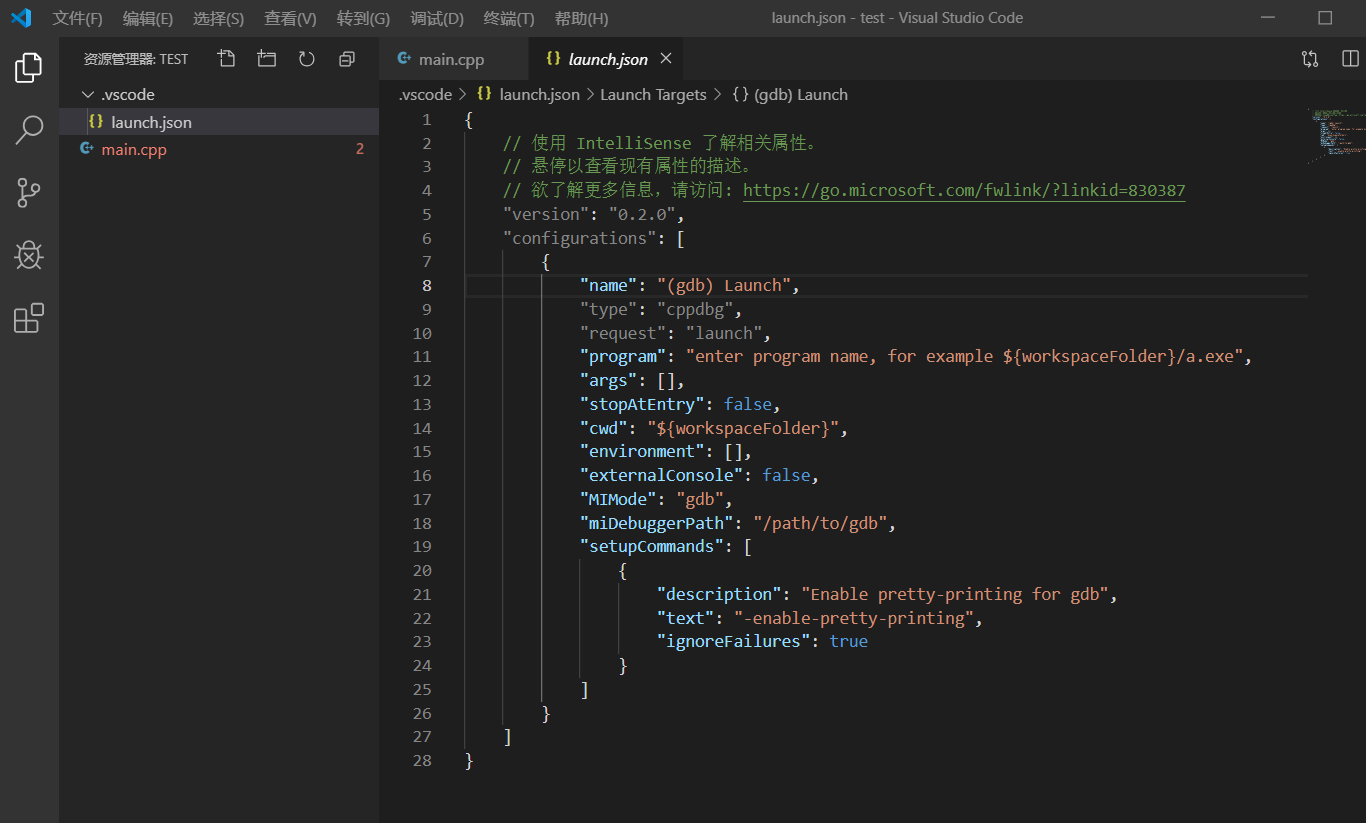Click the true value of ignoreFailures
Screen dimensions: 1366x823
[849, 641]
